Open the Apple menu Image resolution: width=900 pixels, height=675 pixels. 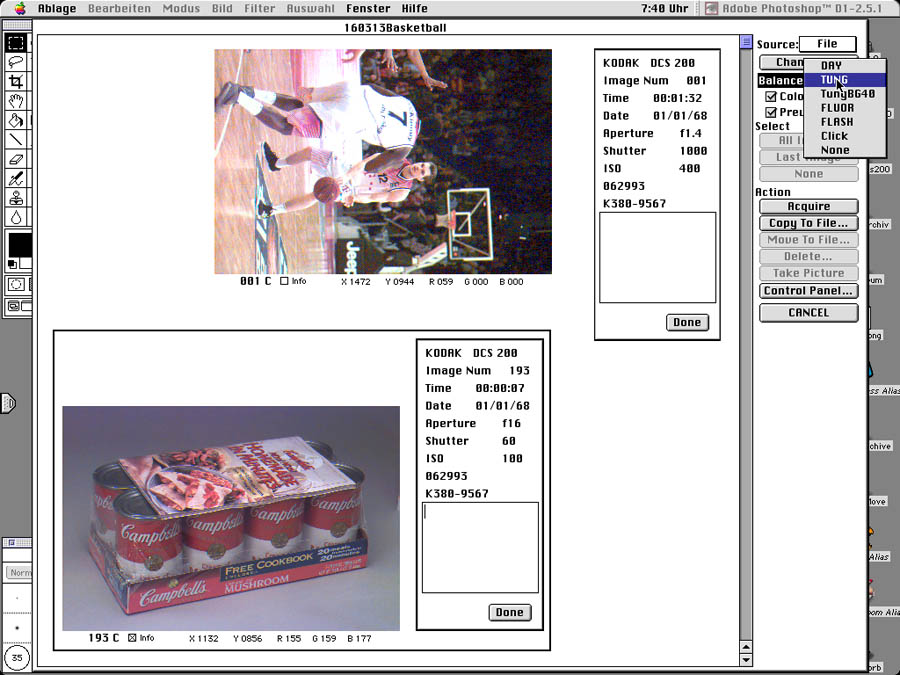(20, 8)
